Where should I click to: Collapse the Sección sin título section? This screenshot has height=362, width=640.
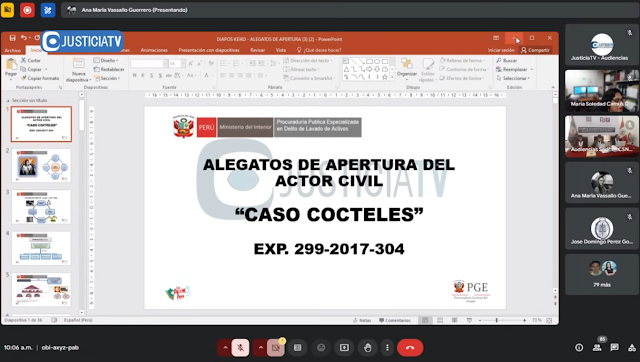(x=8, y=100)
